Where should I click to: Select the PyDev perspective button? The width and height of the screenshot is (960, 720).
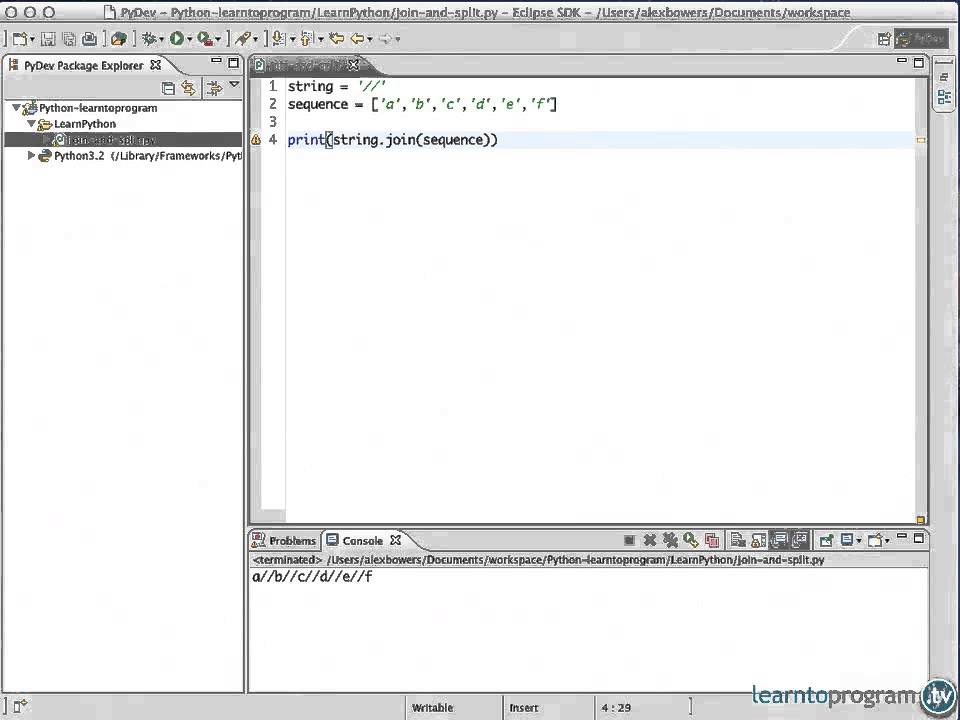tap(921, 39)
